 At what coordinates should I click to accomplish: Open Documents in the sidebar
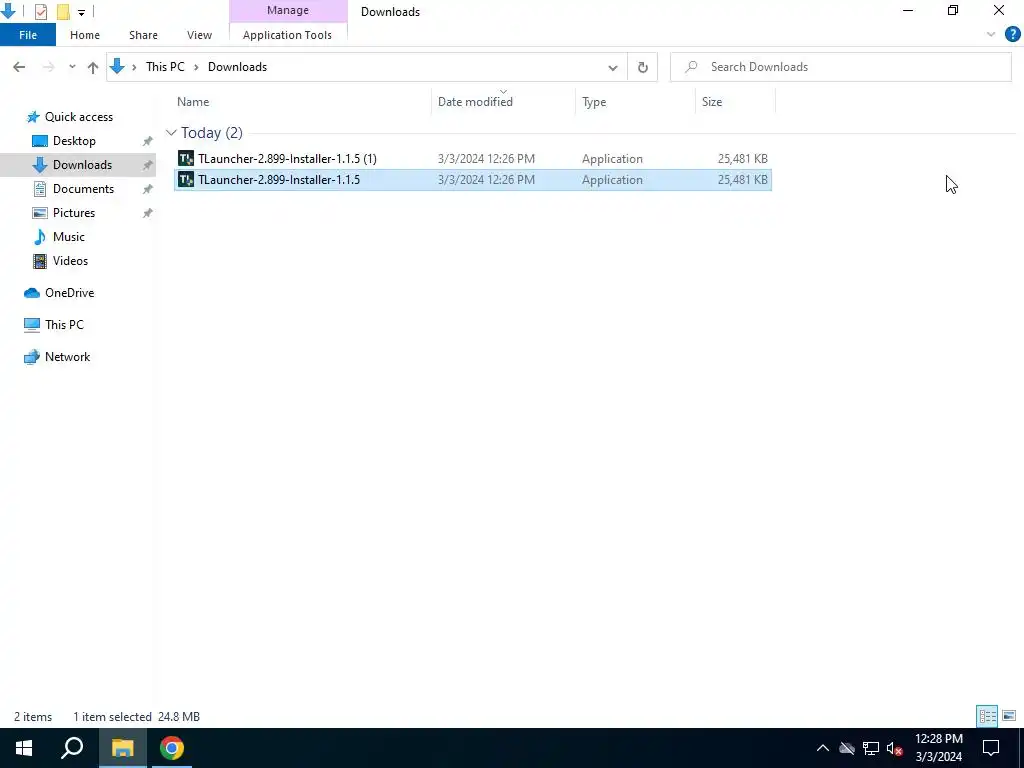point(83,189)
